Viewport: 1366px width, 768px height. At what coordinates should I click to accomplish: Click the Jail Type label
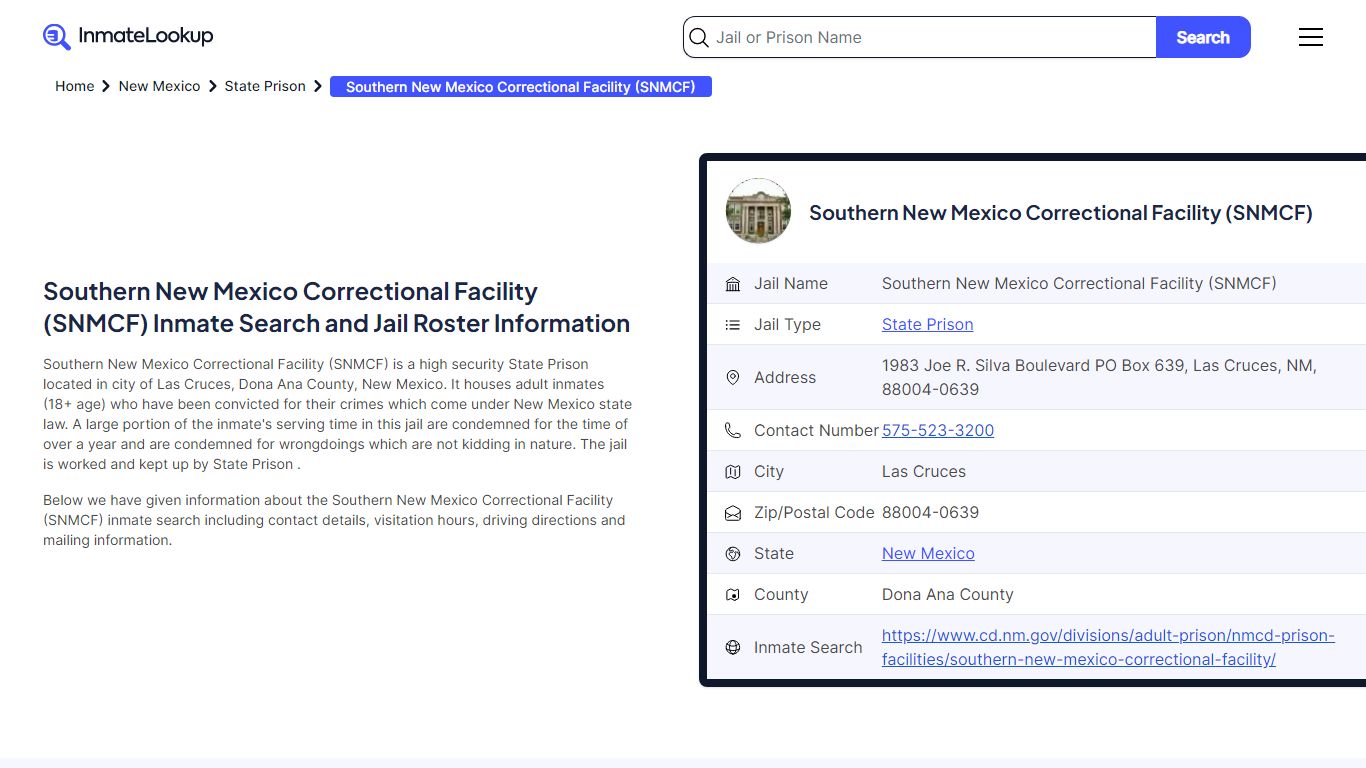click(x=787, y=324)
